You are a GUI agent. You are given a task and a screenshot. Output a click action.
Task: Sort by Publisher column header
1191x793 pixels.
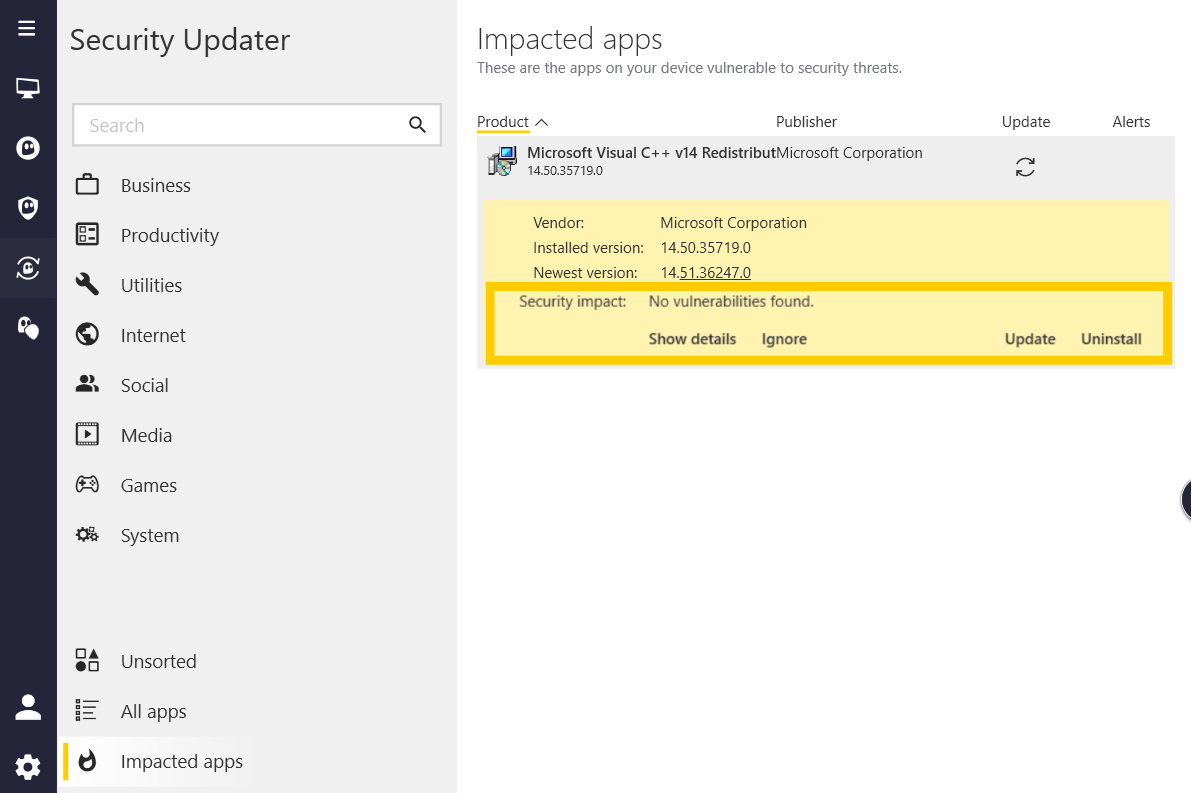pos(806,122)
